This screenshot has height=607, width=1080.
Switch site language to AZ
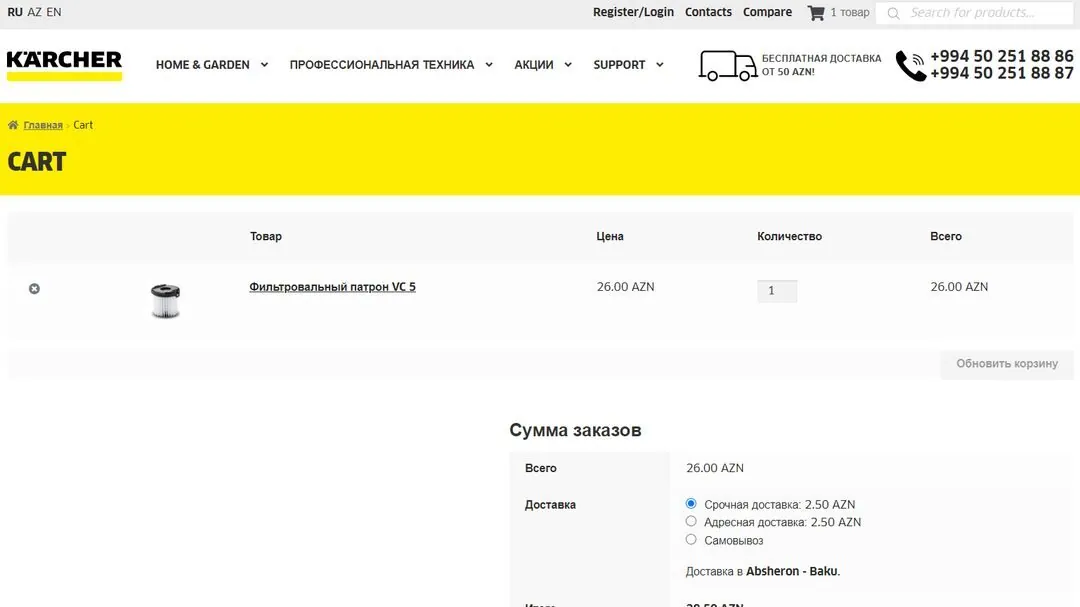click(x=34, y=12)
